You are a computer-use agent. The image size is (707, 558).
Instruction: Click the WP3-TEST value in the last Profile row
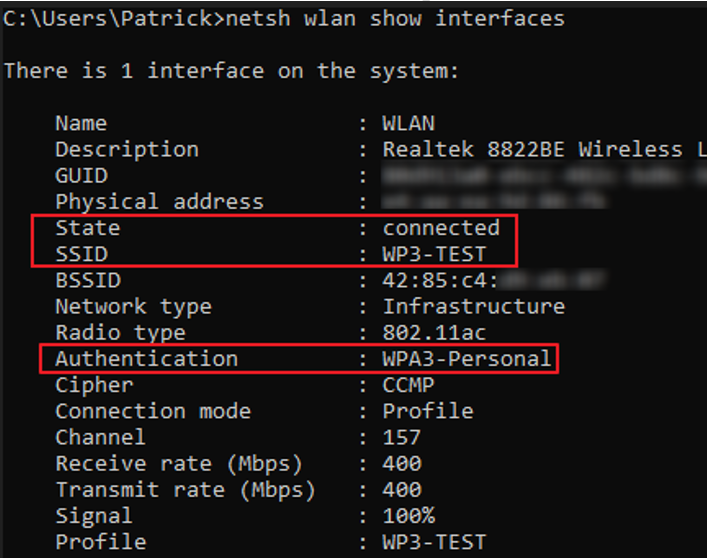click(434, 542)
